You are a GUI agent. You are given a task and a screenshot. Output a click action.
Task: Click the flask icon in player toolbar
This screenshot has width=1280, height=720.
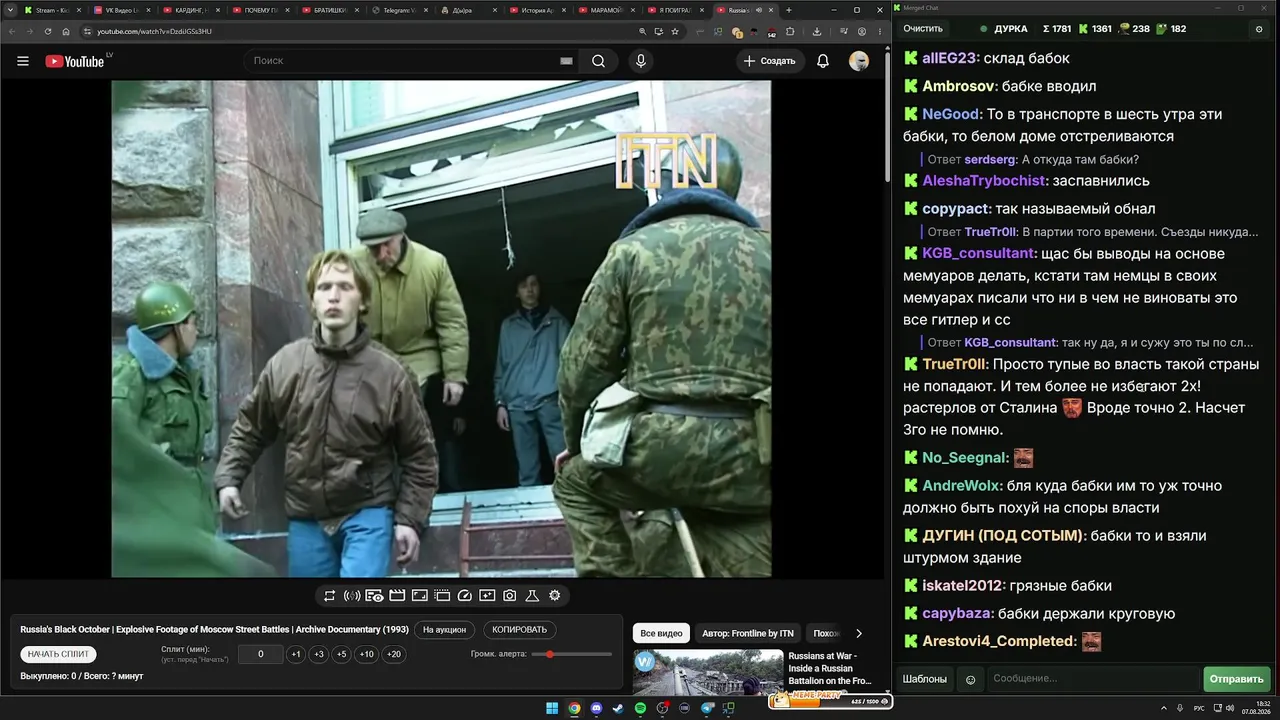(532, 596)
